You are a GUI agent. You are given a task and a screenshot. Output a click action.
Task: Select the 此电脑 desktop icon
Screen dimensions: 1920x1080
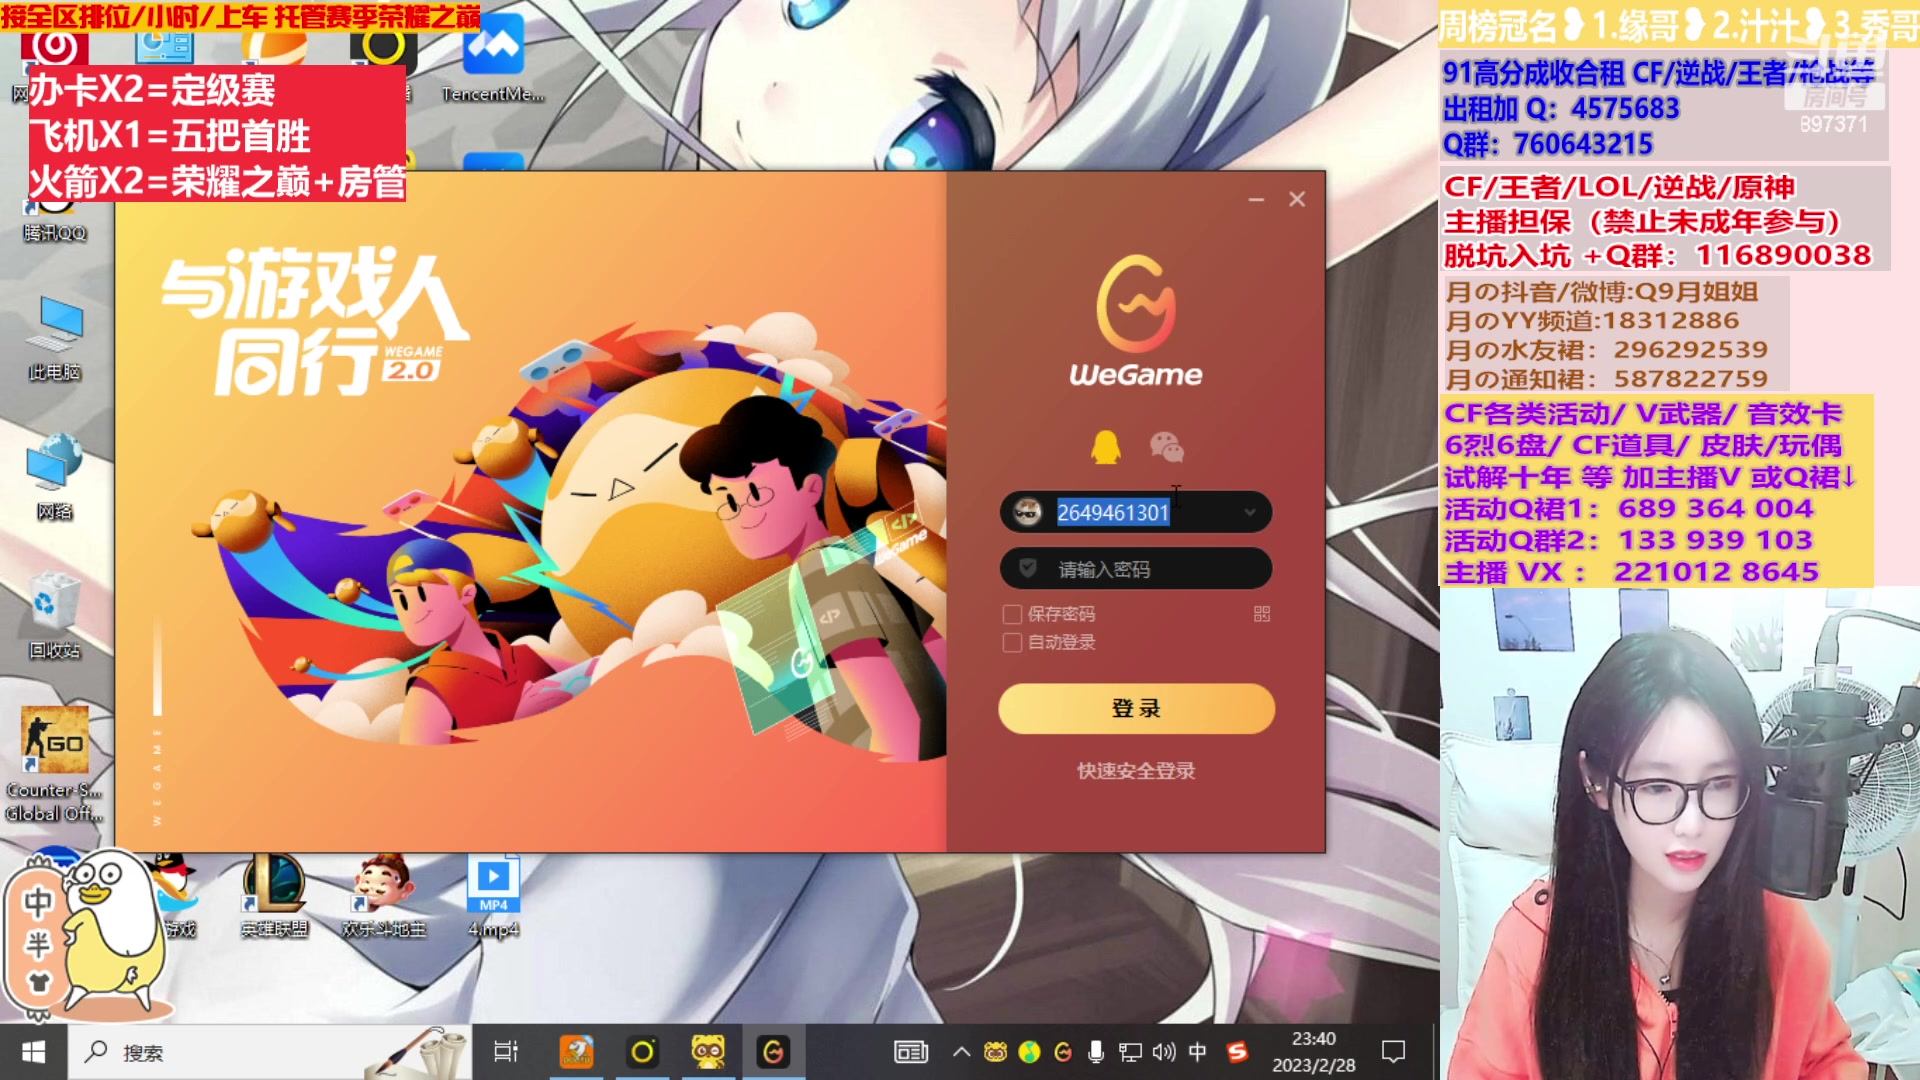point(55,338)
